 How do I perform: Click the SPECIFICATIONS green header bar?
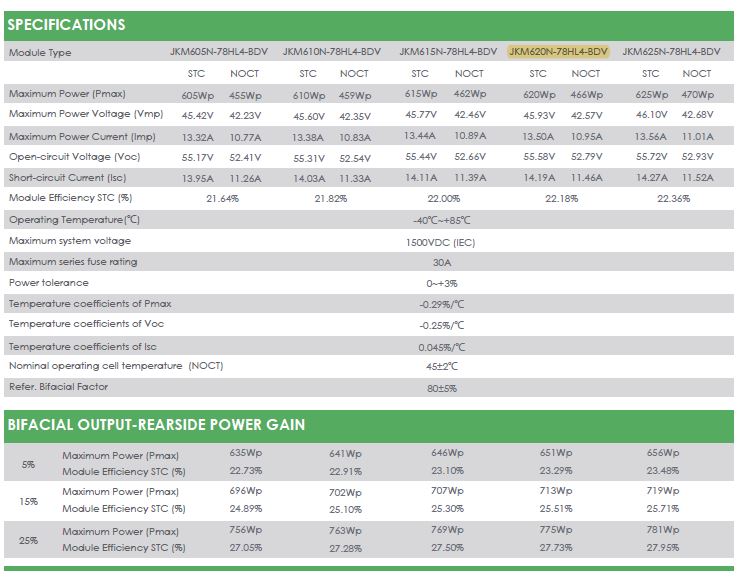click(x=368, y=25)
